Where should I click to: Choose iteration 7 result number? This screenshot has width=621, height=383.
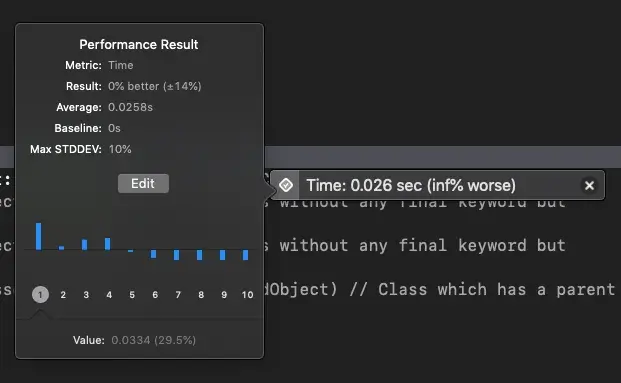[x=178, y=295]
